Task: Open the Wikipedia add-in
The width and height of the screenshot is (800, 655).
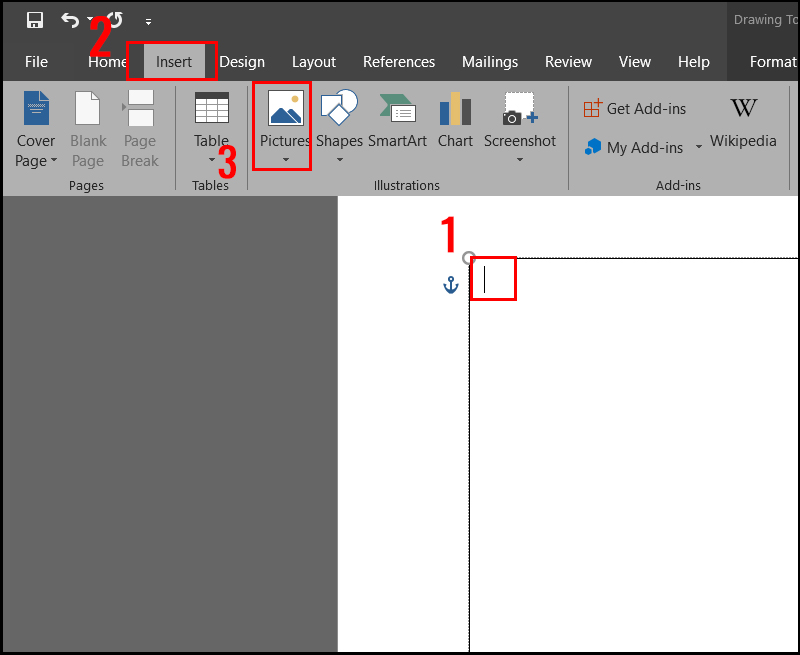Action: click(x=743, y=124)
